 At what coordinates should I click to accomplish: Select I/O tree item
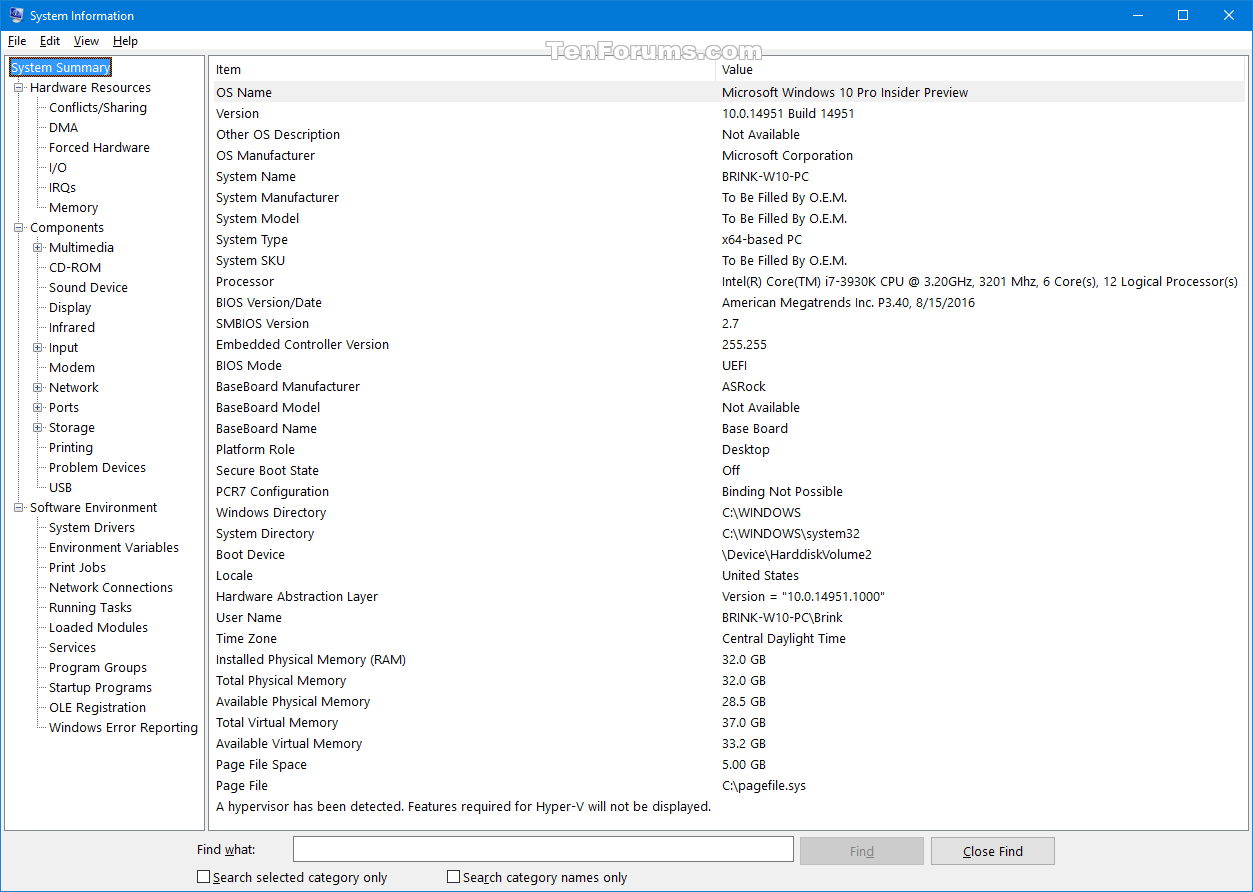coord(58,167)
